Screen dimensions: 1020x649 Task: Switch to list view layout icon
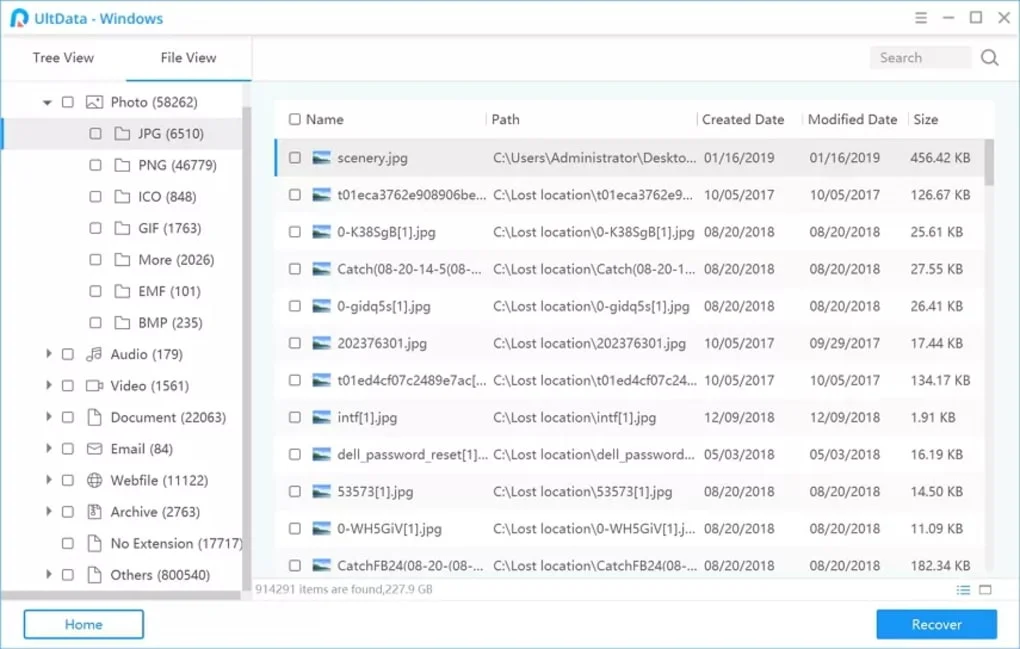[963, 590]
